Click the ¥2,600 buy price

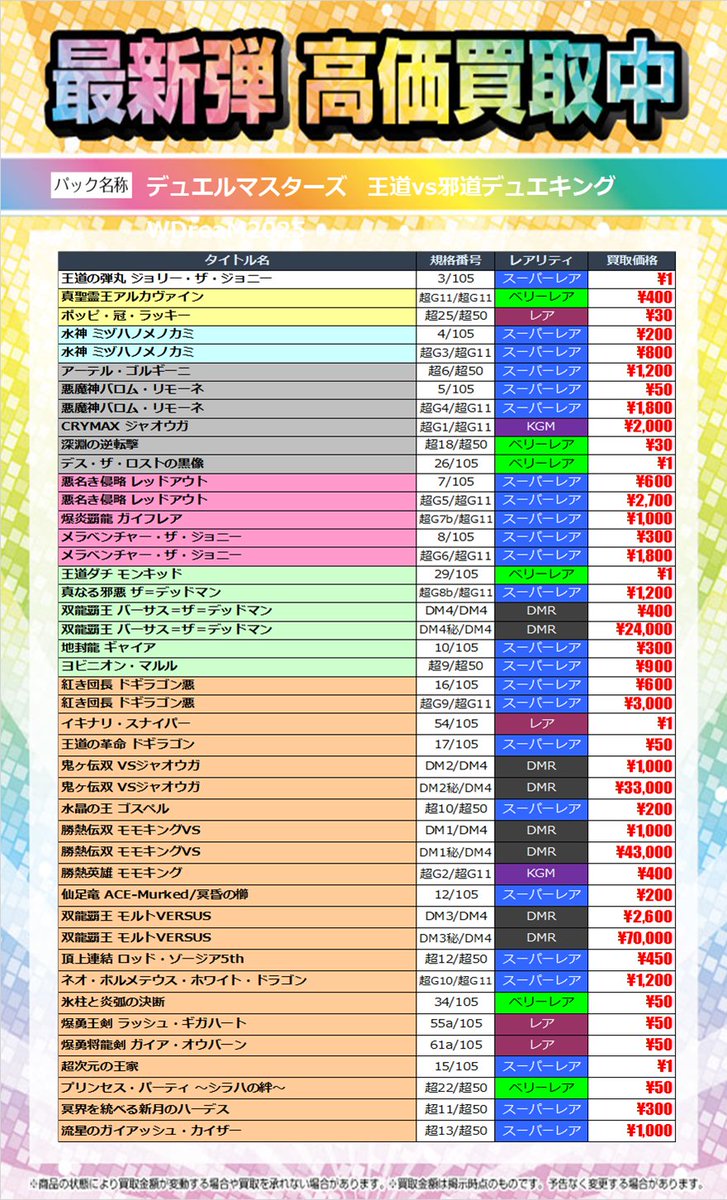click(x=649, y=916)
